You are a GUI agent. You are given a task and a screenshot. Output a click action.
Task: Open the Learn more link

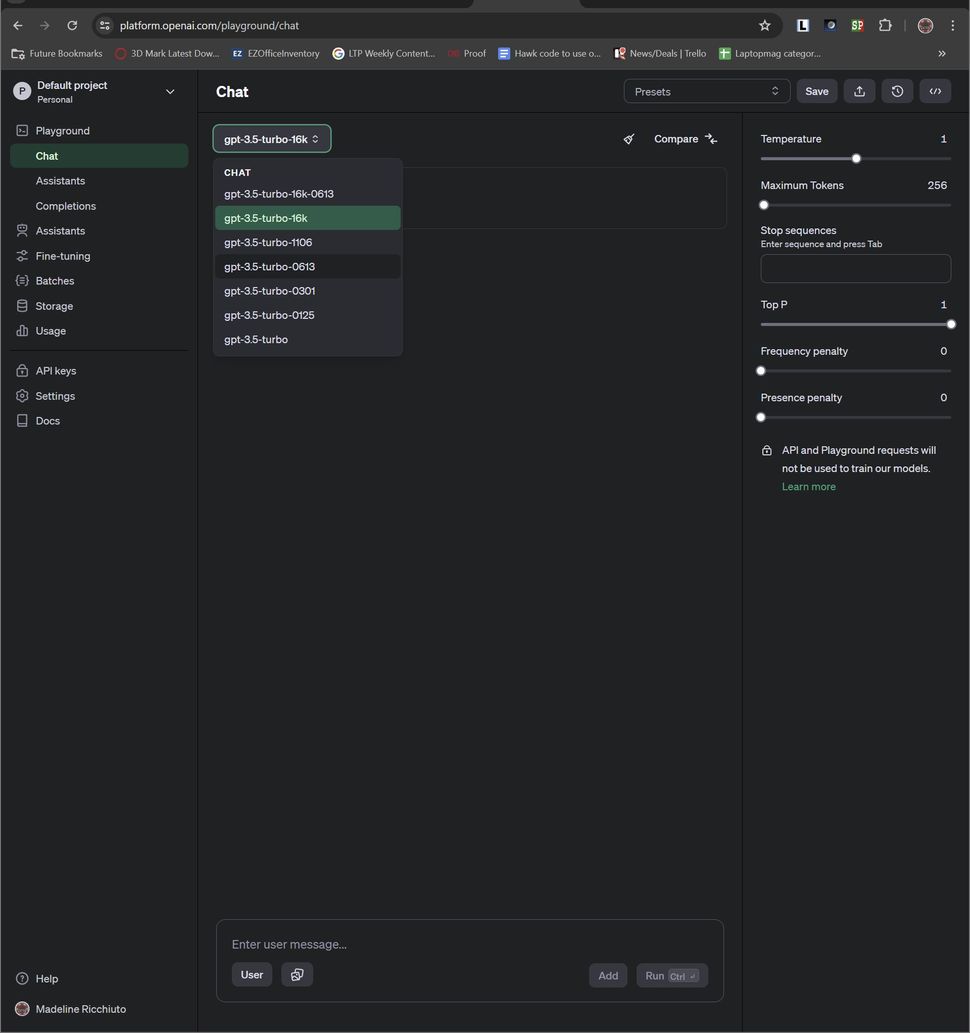coord(808,486)
